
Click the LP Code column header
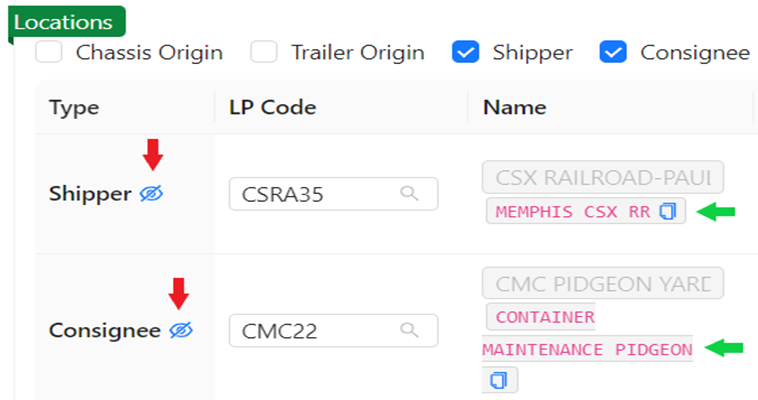(x=273, y=107)
